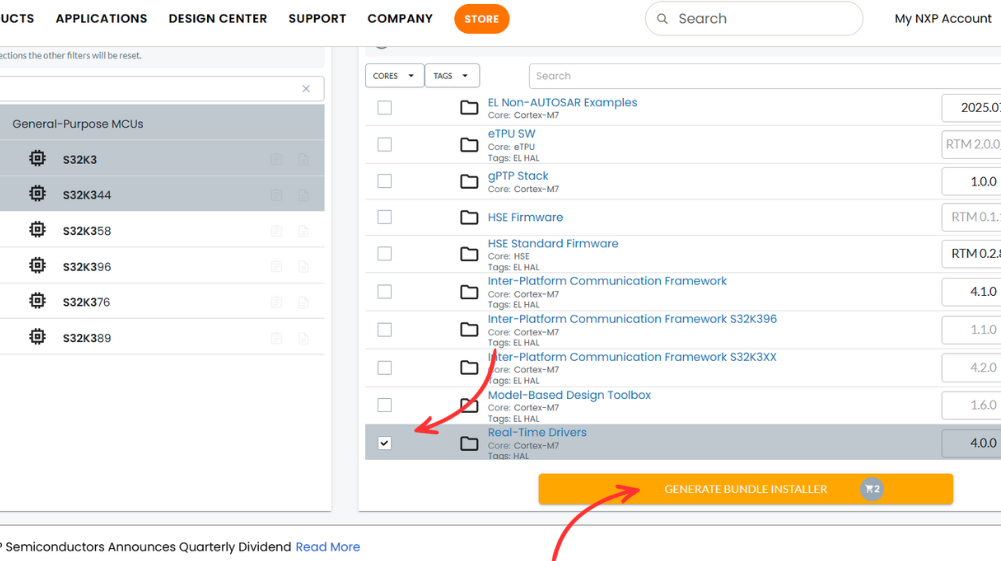The image size is (1001, 561).
Task: Select General-Purpose MCUs category
Action: click(162, 124)
